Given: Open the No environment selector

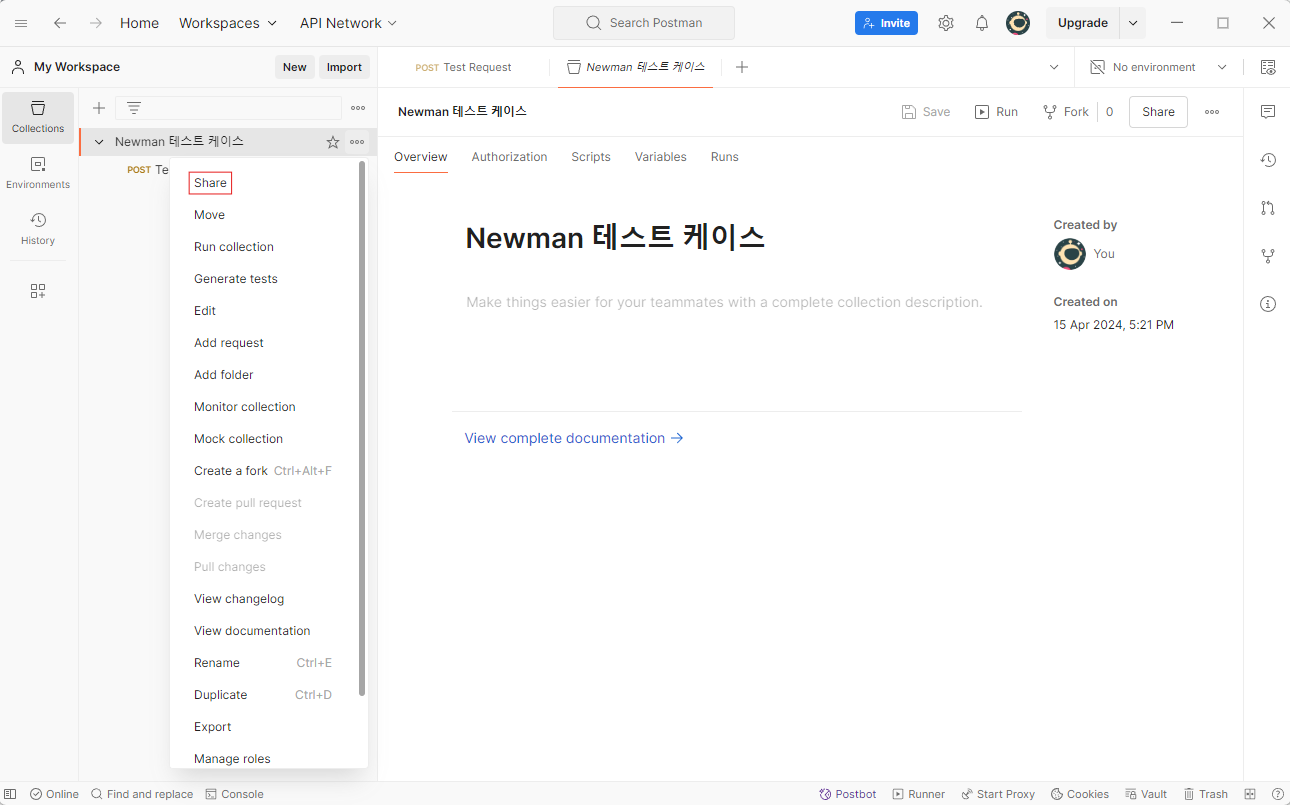Looking at the screenshot, I should [x=1158, y=67].
